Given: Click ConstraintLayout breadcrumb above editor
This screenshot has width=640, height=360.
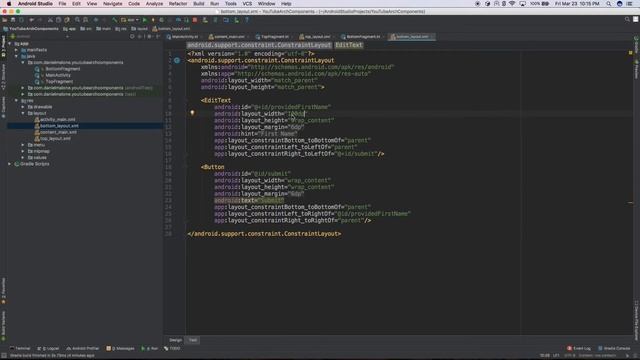Looking at the screenshot, I should click(259, 45).
